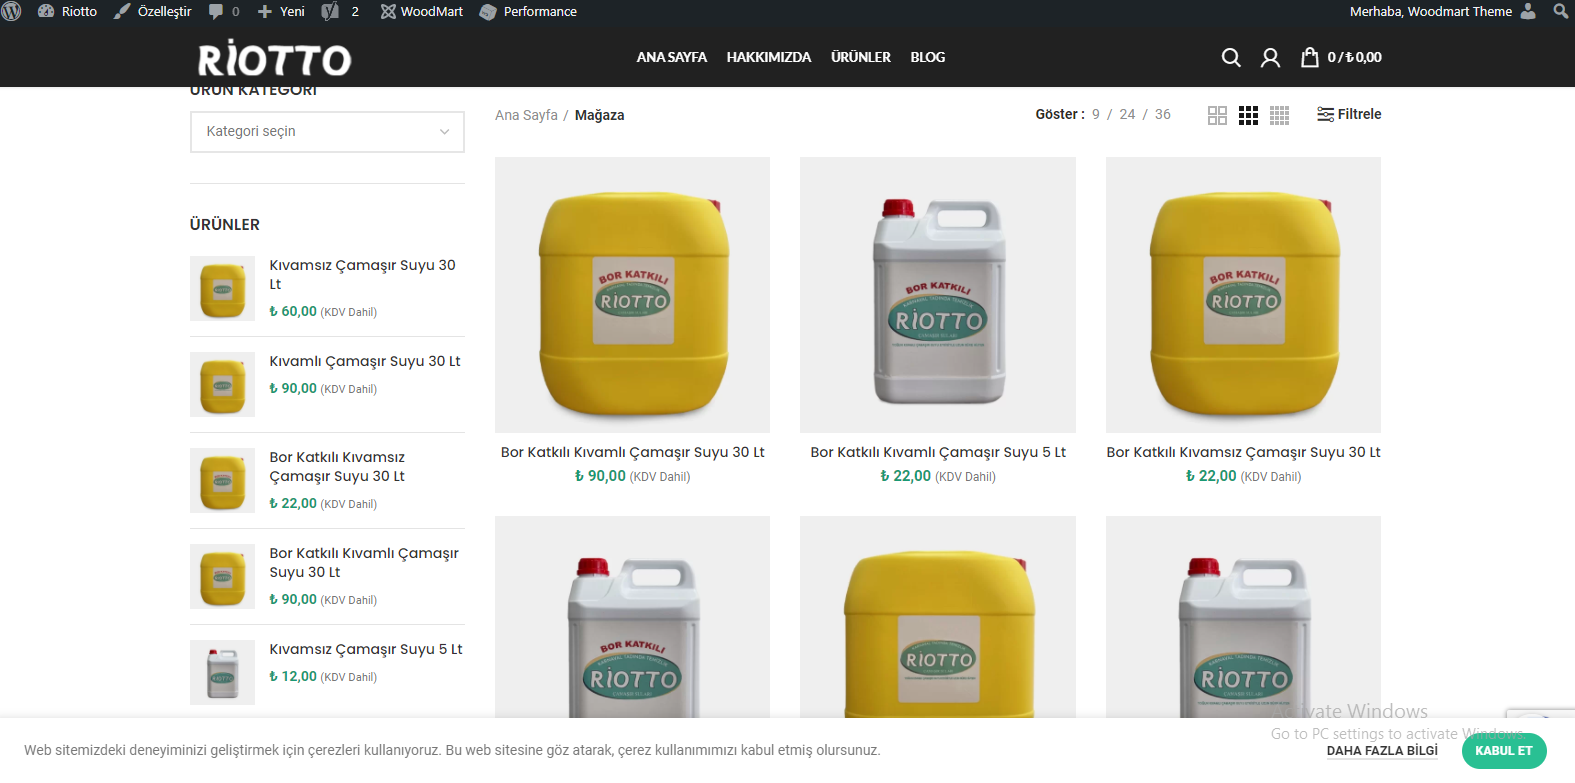
Task: Open sidebar link Bor Katkılı Kıvamlı Çamaşır Suyu 30 Lt
Action: pyautogui.click(x=364, y=562)
